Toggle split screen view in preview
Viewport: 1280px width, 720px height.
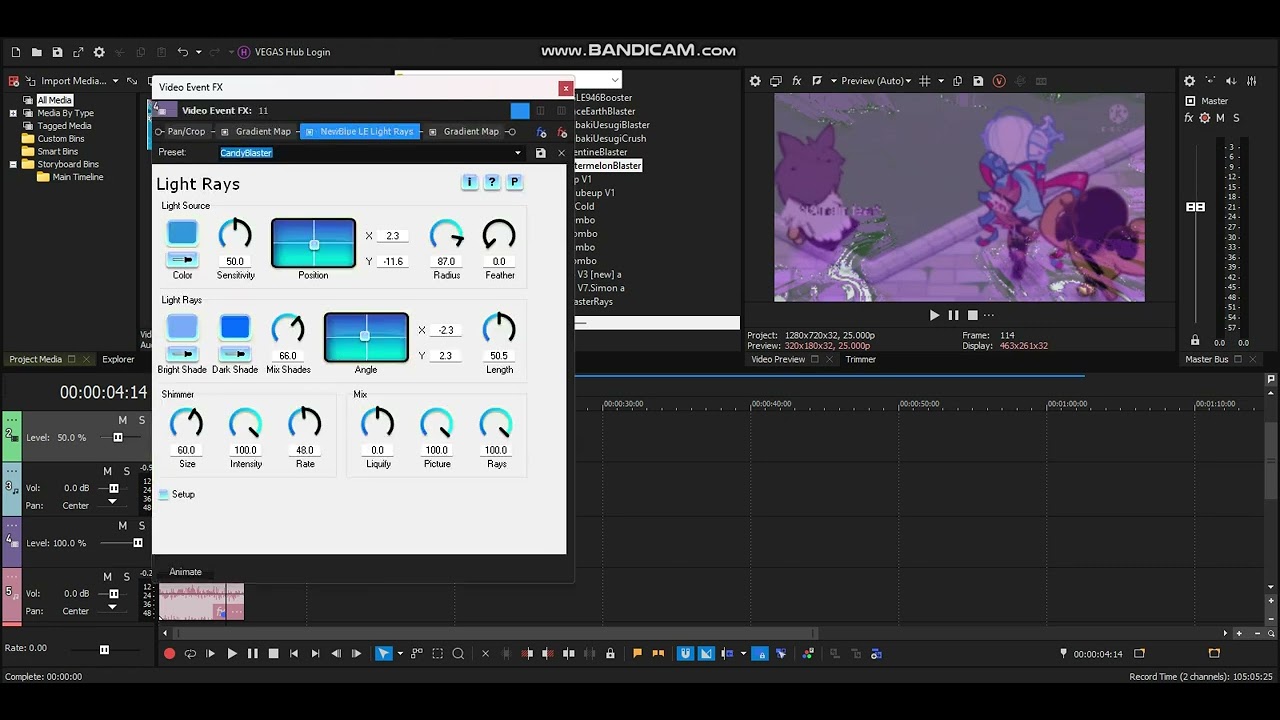(817, 81)
